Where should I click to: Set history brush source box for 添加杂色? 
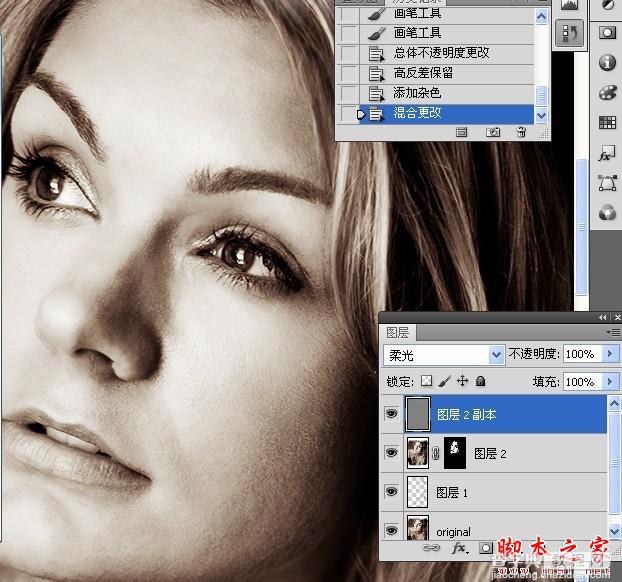[x=349, y=94]
